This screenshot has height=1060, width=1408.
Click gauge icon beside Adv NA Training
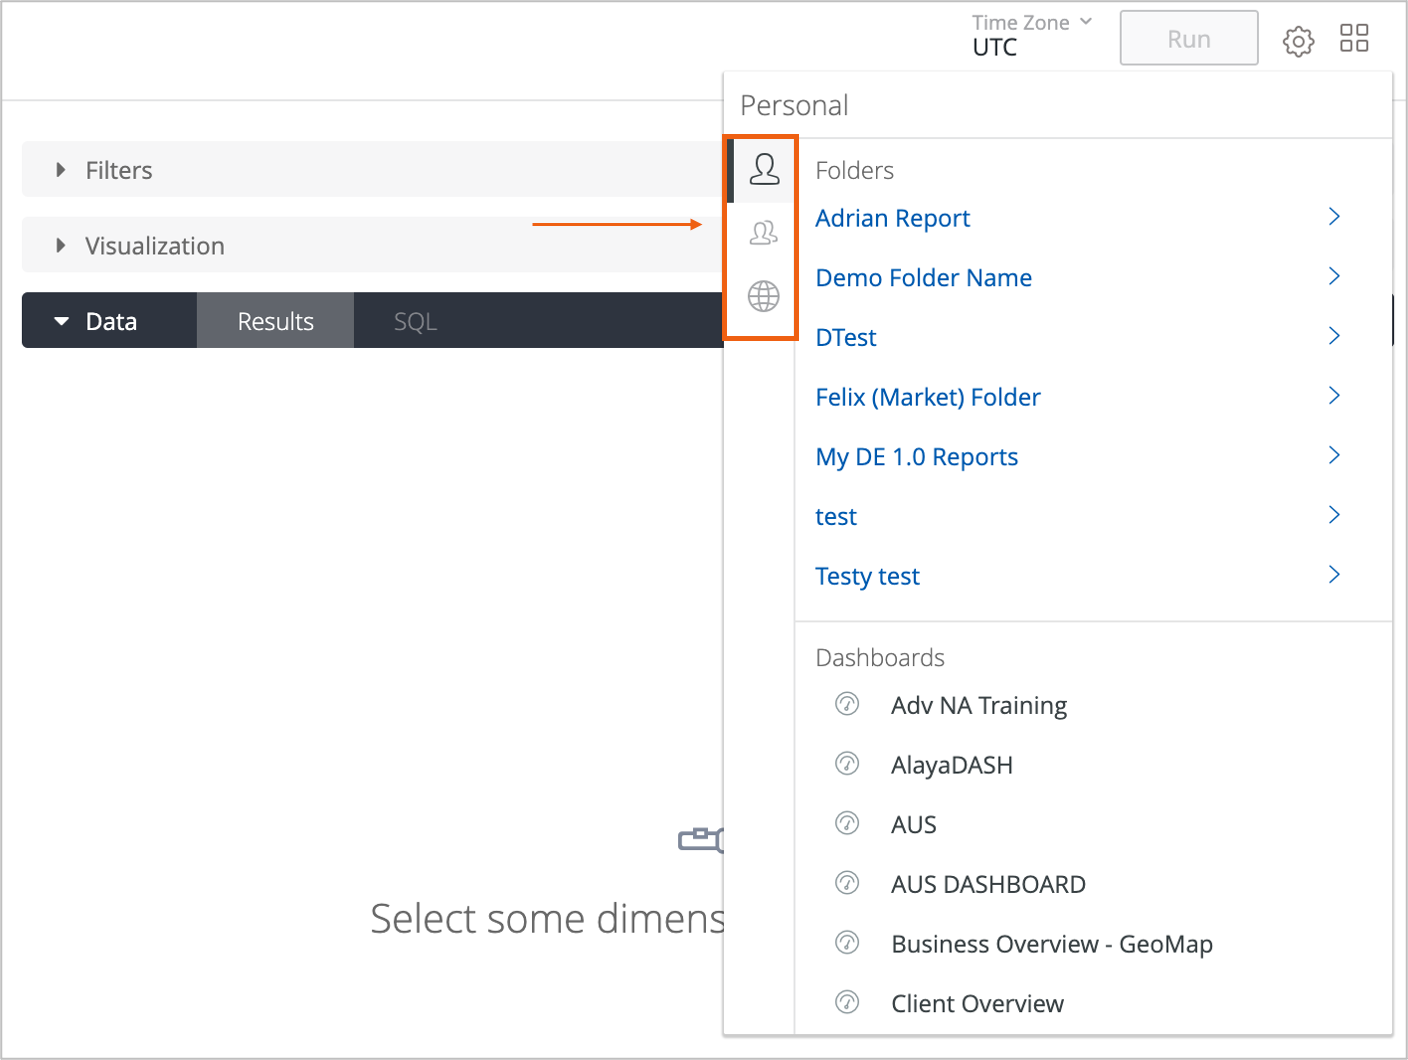847,705
